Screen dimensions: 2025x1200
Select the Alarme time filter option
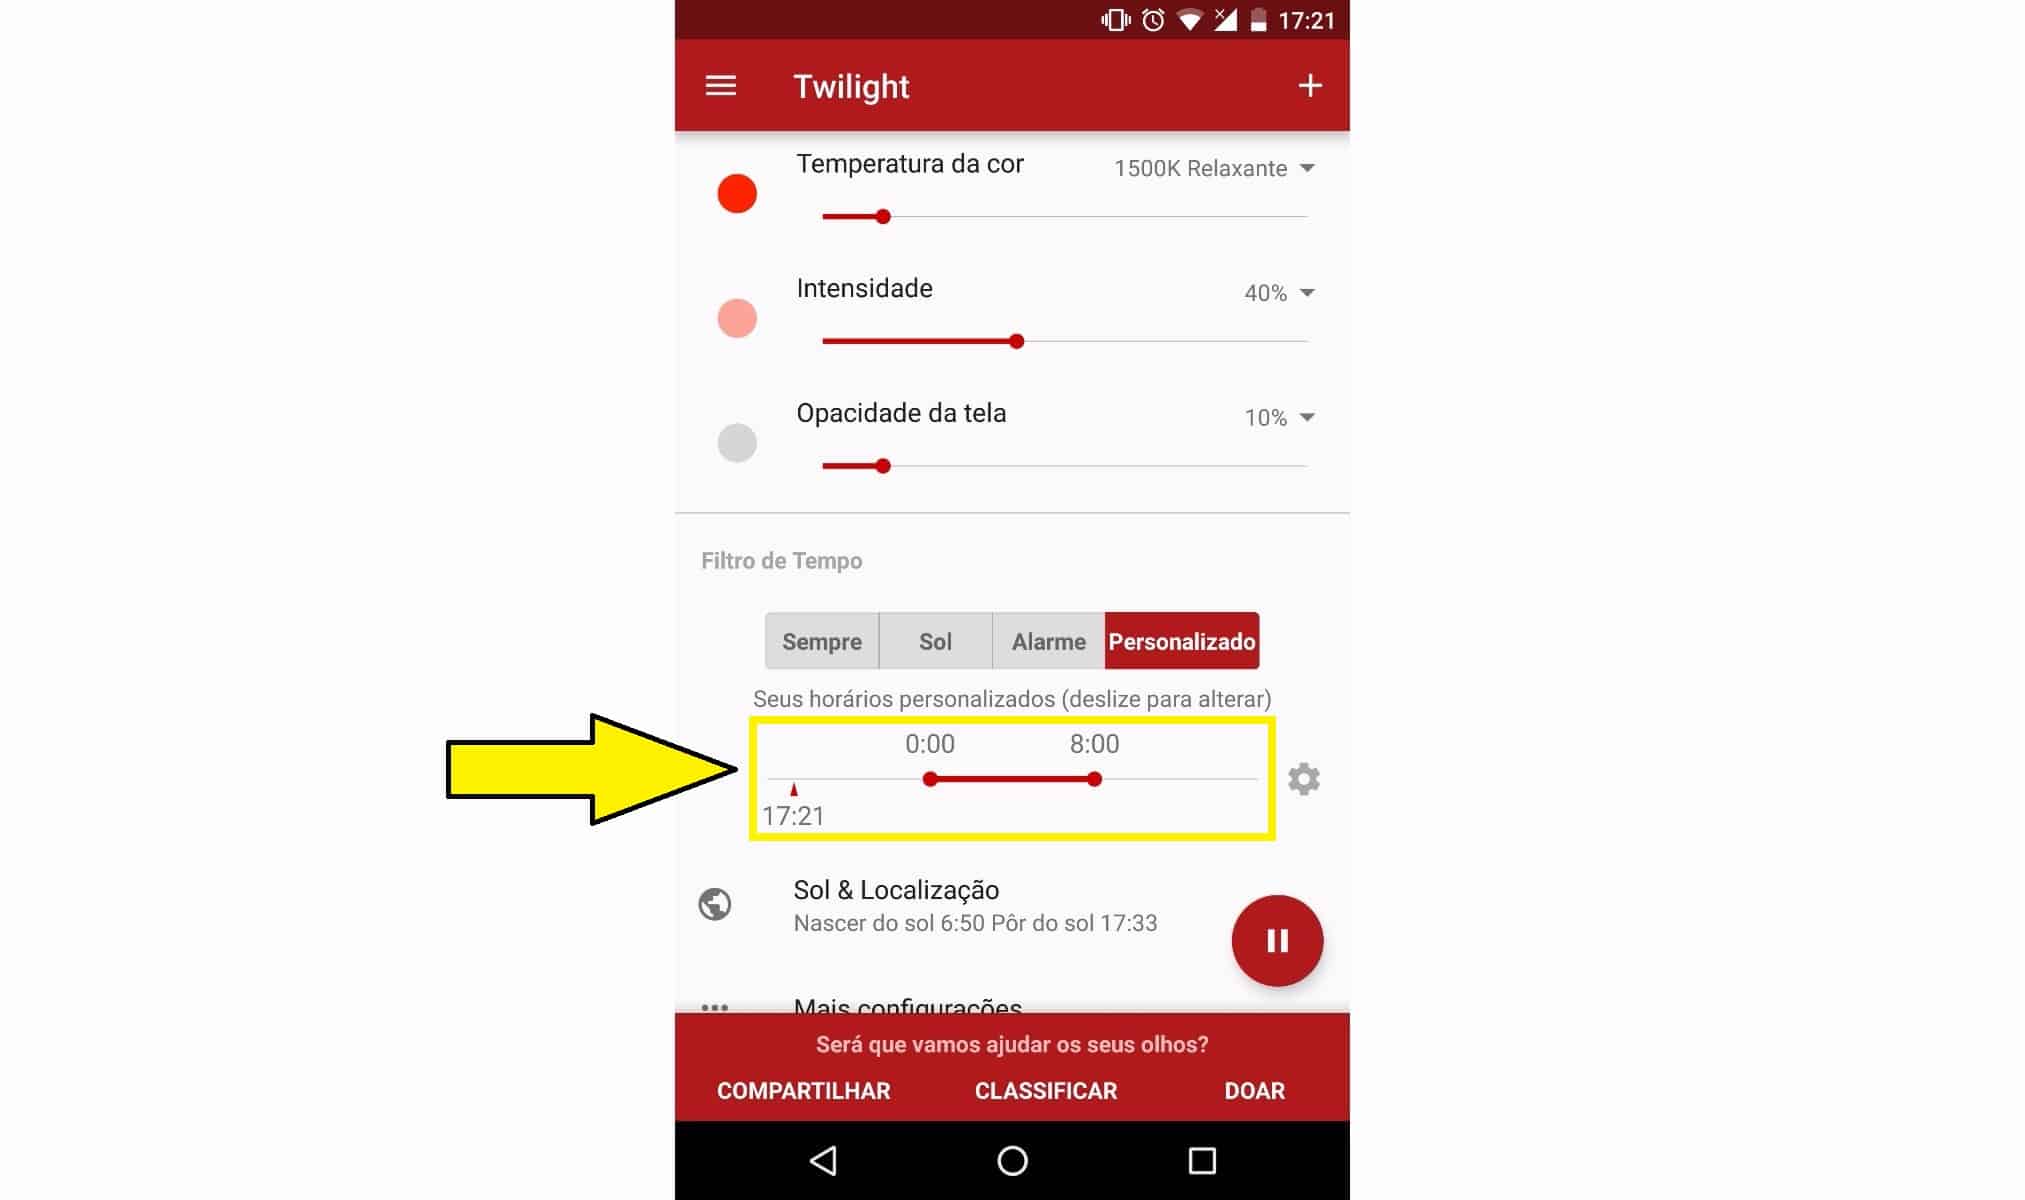pyautogui.click(x=1048, y=641)
